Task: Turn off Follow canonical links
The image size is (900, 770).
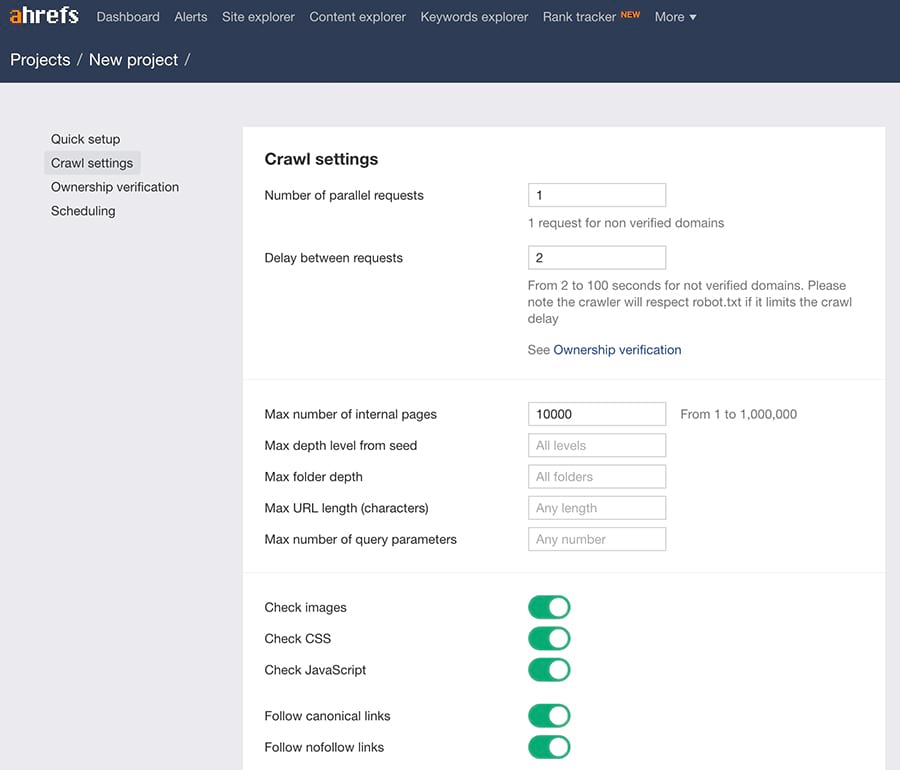Action: click(x=549, y=716)
